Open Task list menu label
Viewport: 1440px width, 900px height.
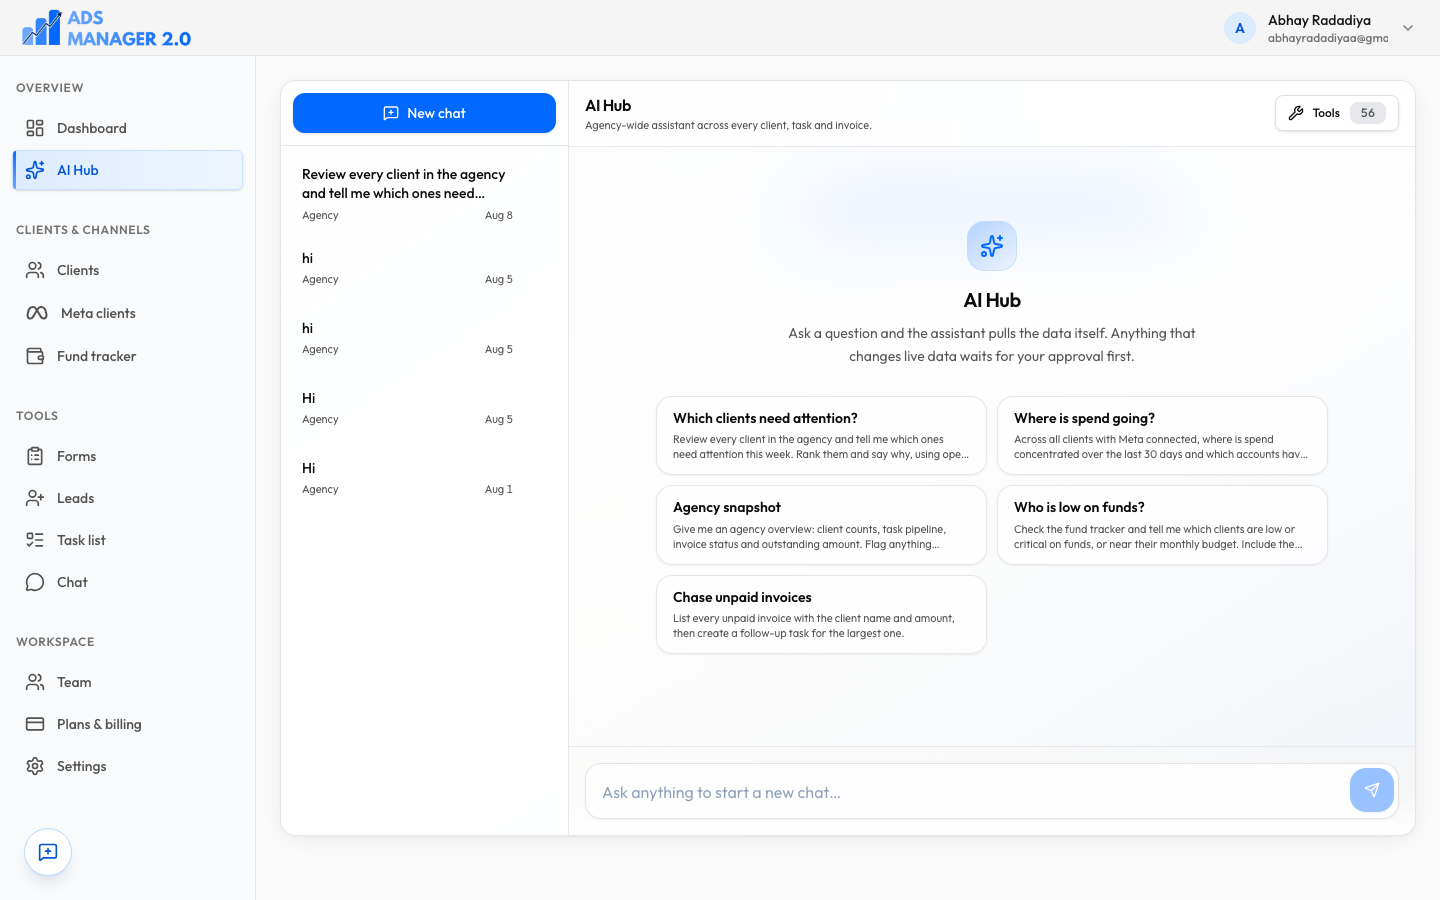81,540
